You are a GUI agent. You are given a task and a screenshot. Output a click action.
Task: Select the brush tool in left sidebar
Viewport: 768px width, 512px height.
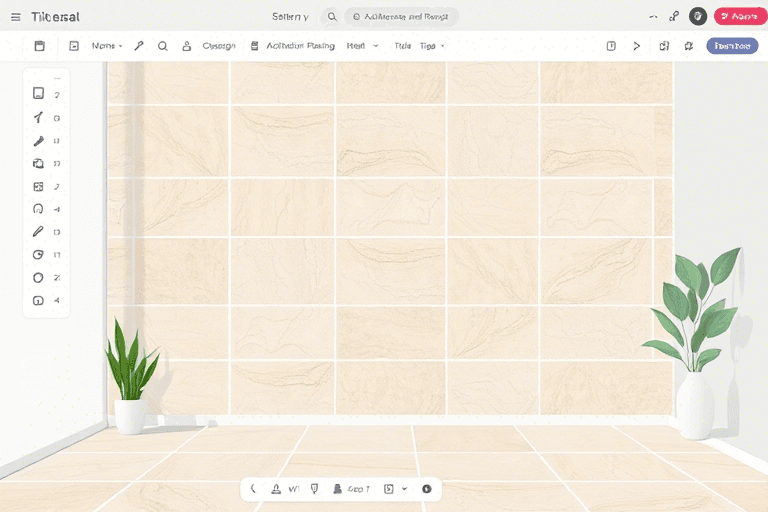[38, 141]
